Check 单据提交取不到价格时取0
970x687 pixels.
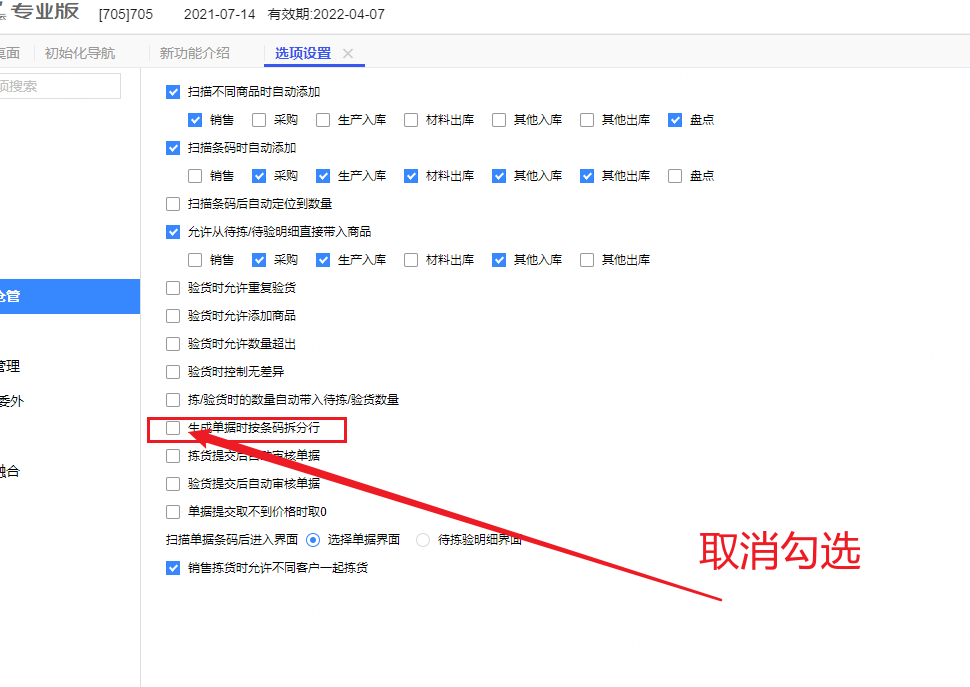click(x=173, y=512)
